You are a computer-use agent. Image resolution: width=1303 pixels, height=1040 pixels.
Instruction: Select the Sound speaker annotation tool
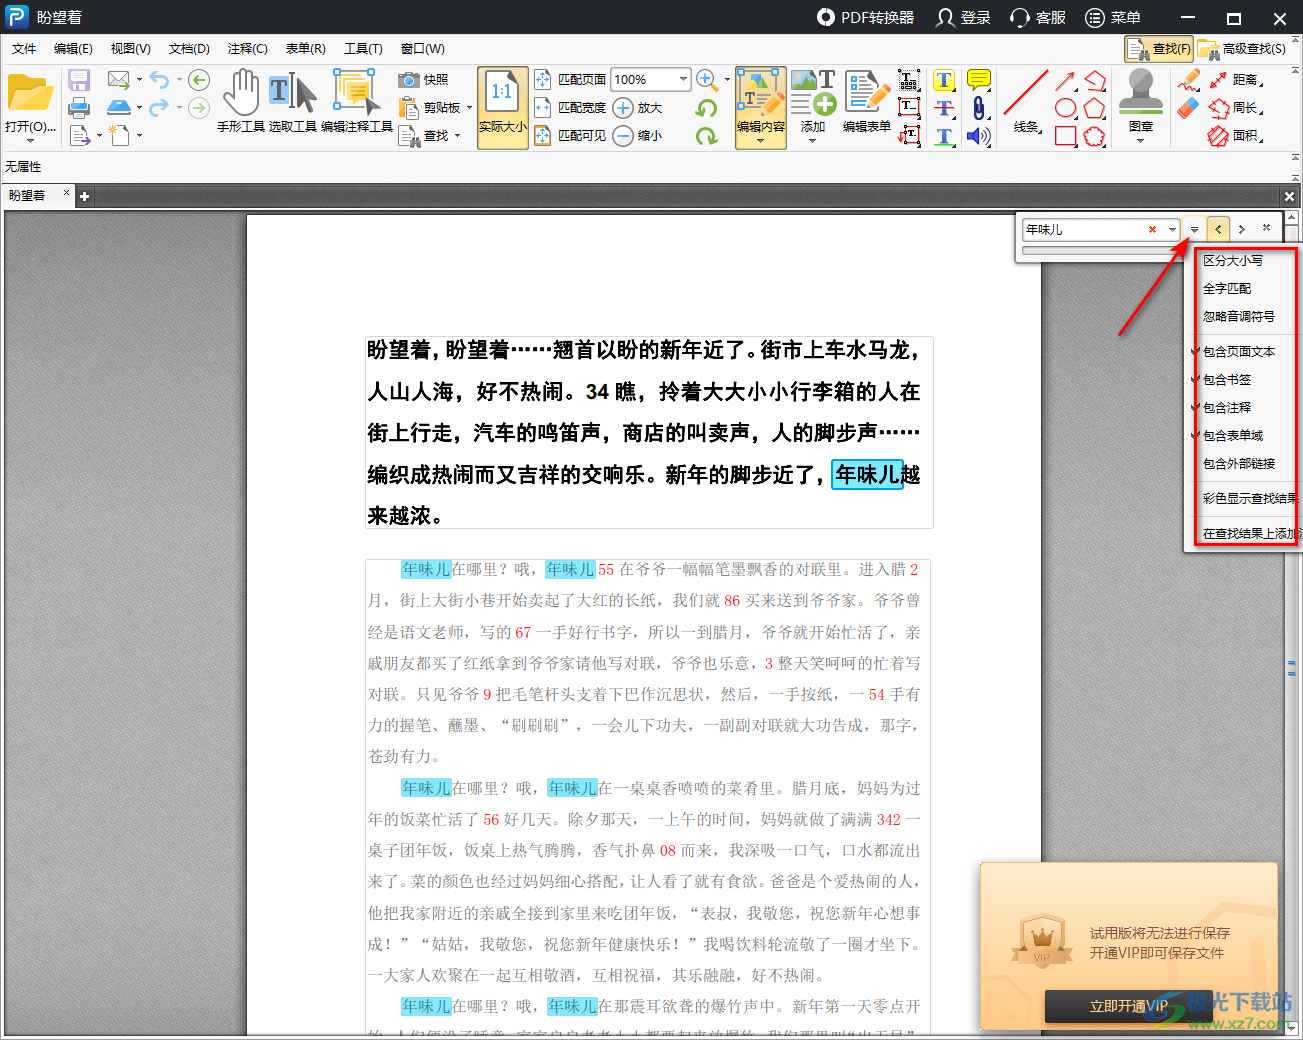click(979, 136)
